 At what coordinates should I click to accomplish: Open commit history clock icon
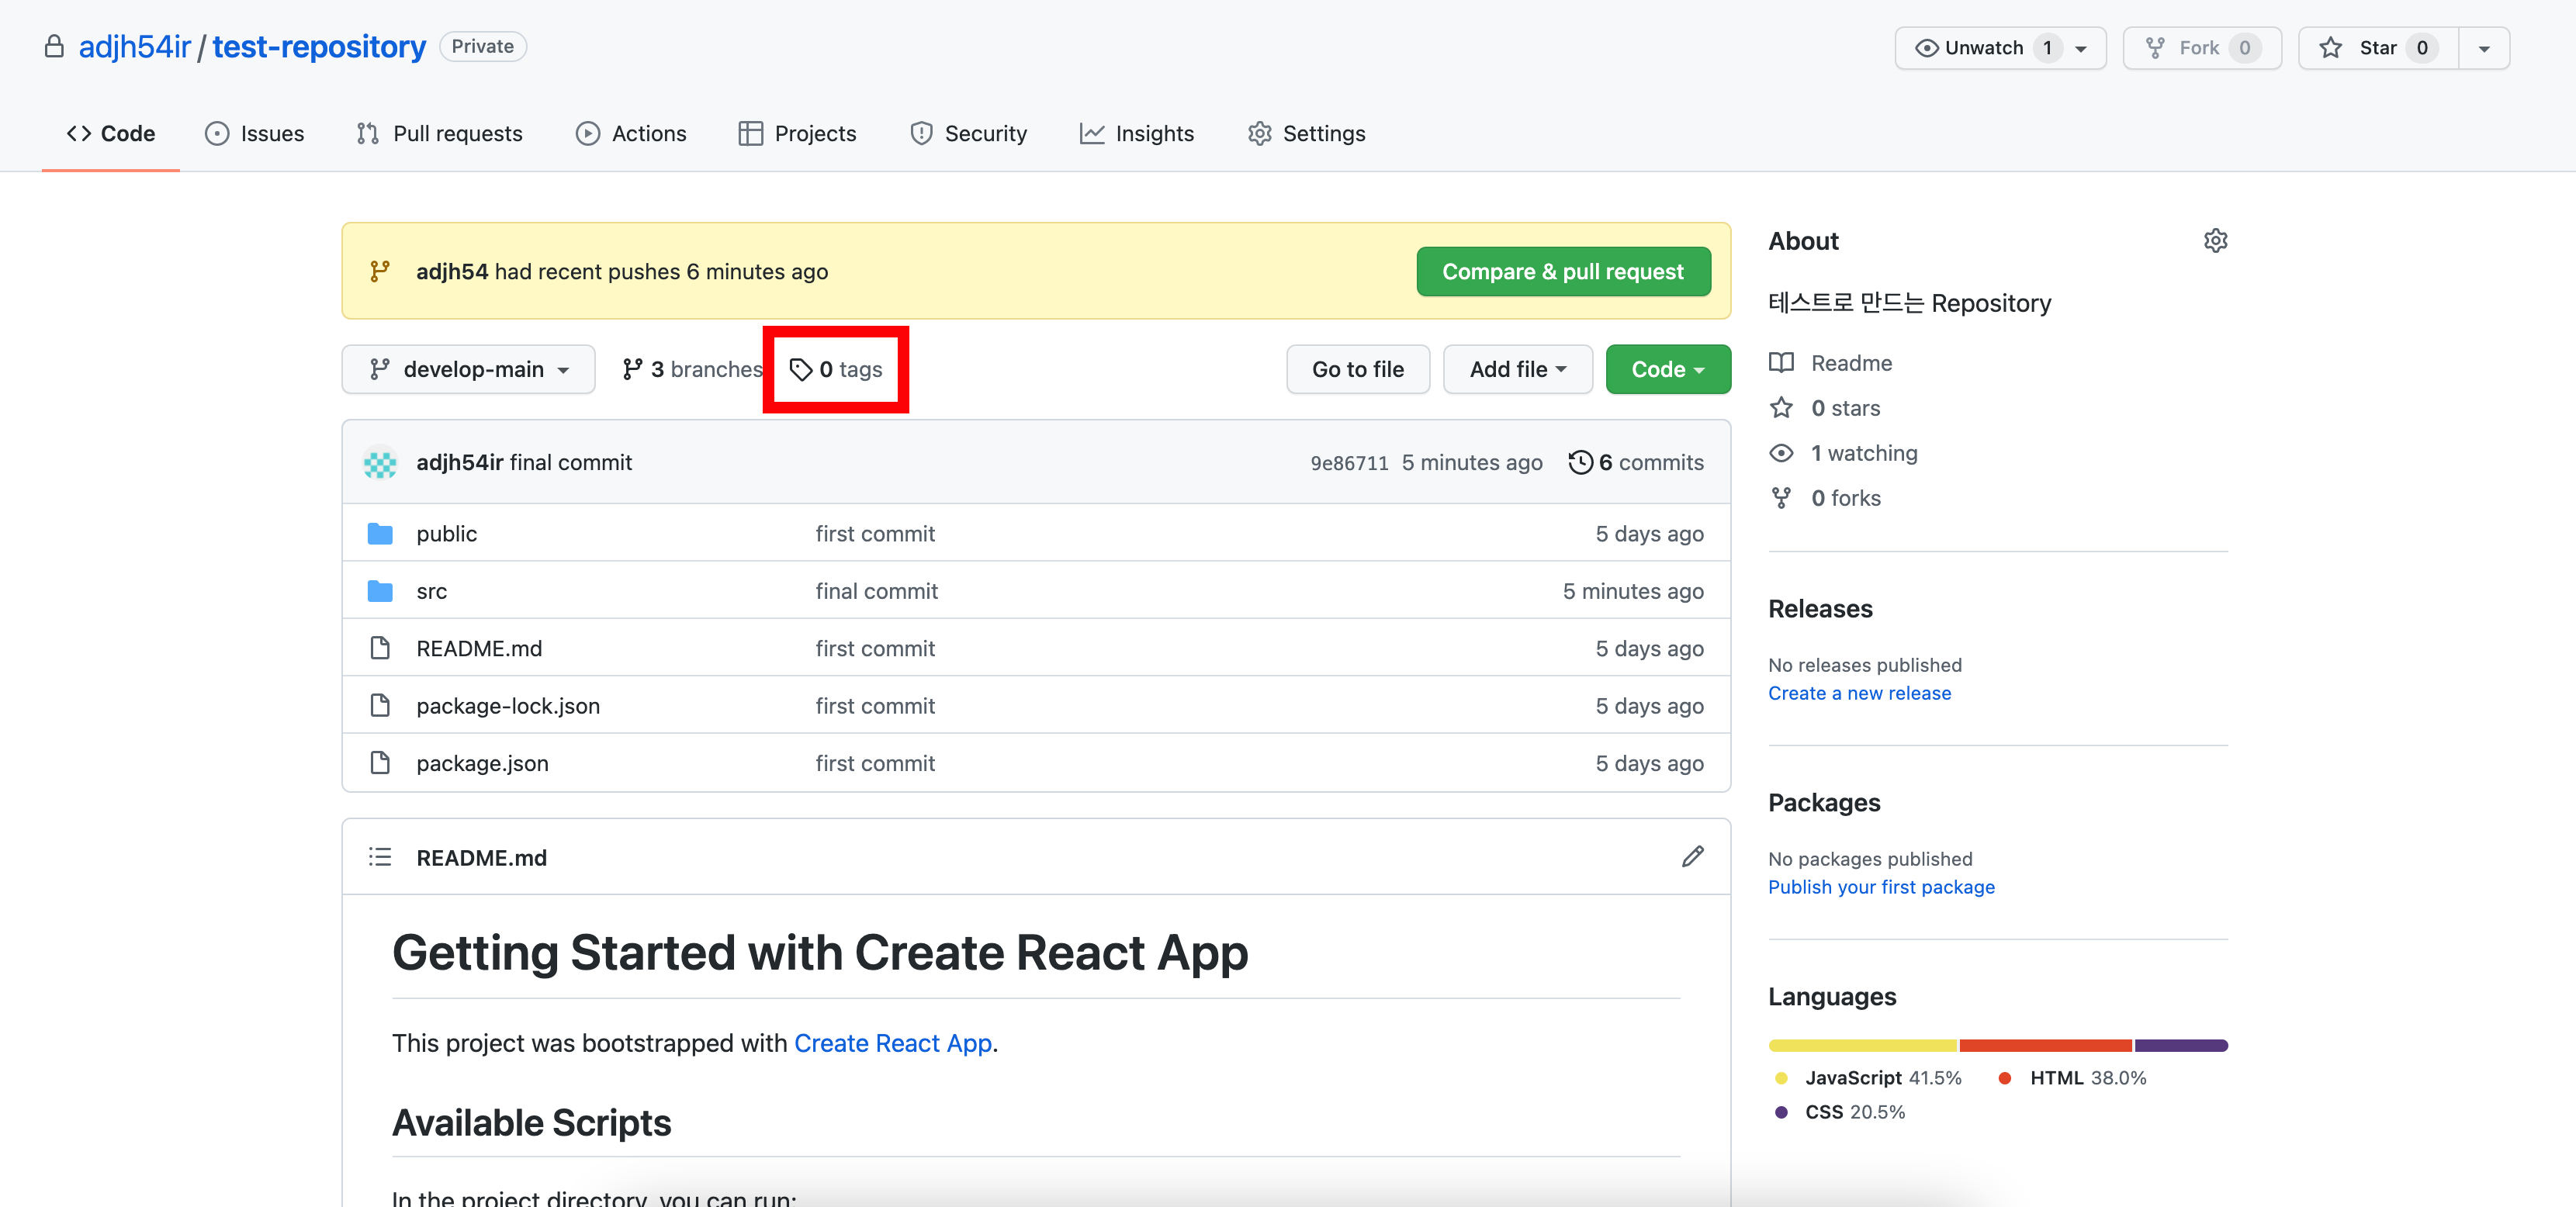click(x=1580, y=462)
